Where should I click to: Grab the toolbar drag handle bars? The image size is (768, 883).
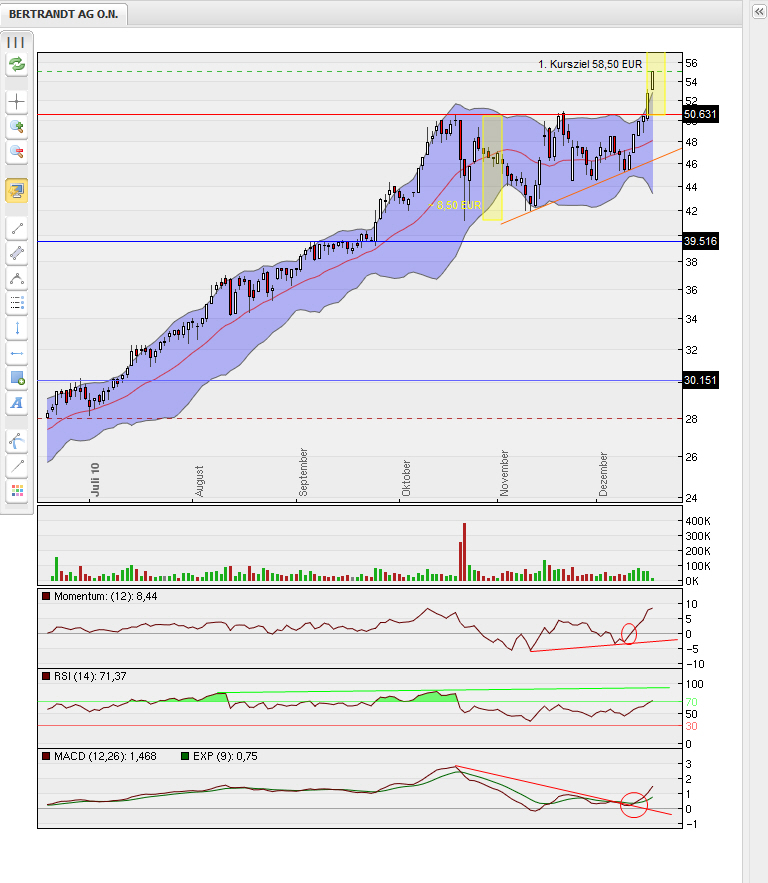coord(16,42)
